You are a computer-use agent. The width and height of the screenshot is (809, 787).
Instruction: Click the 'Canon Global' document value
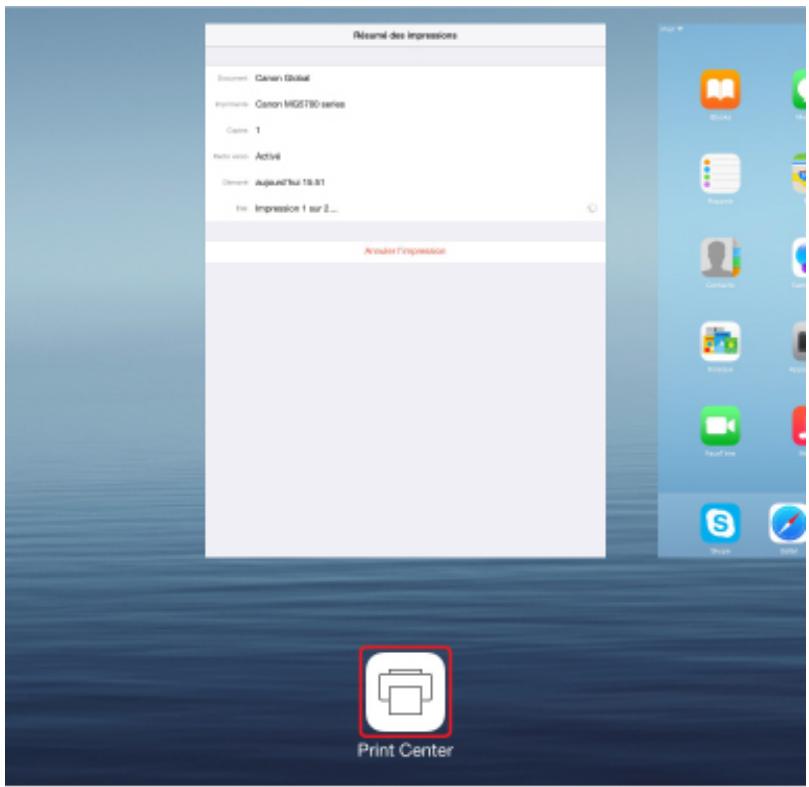point(282,78)
